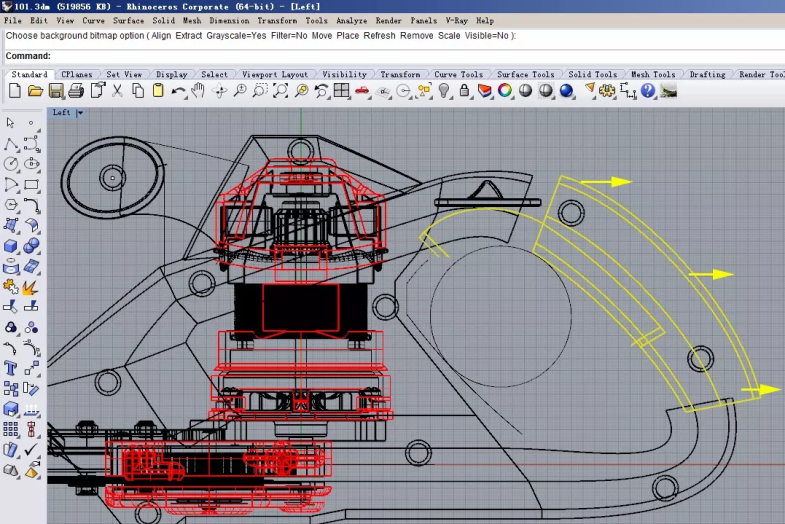The image size is (785, 524).
Task: Open the color wheel render properties icon
Action: click(505, 91)
